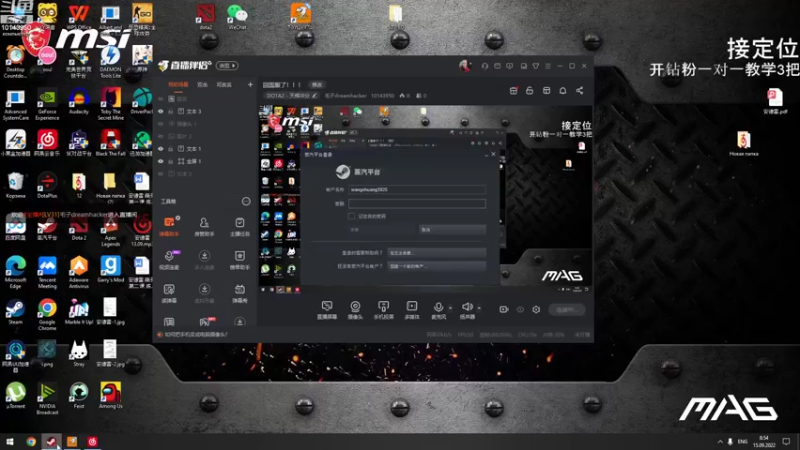Toggle lock on 文本 1 source

170,148
